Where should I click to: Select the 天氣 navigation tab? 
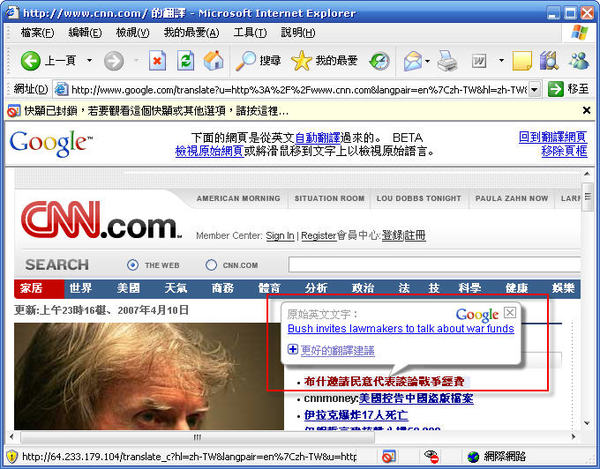(176, 288)
